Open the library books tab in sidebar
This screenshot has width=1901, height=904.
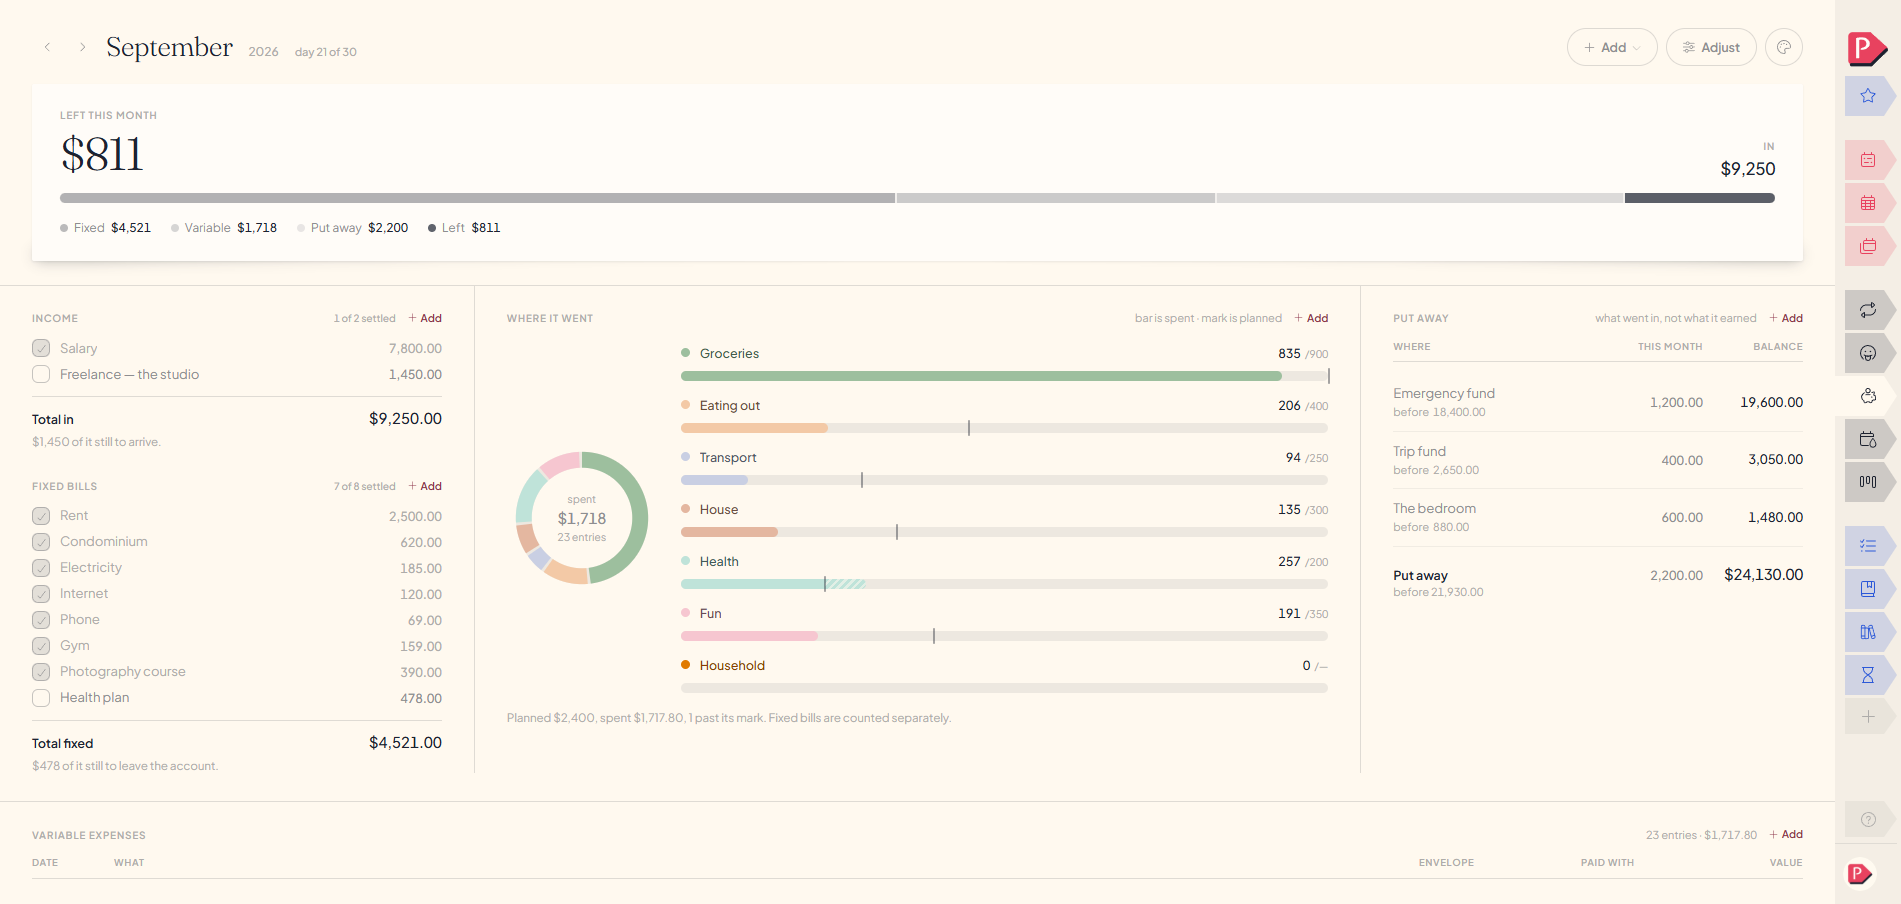coord(1868,632)
